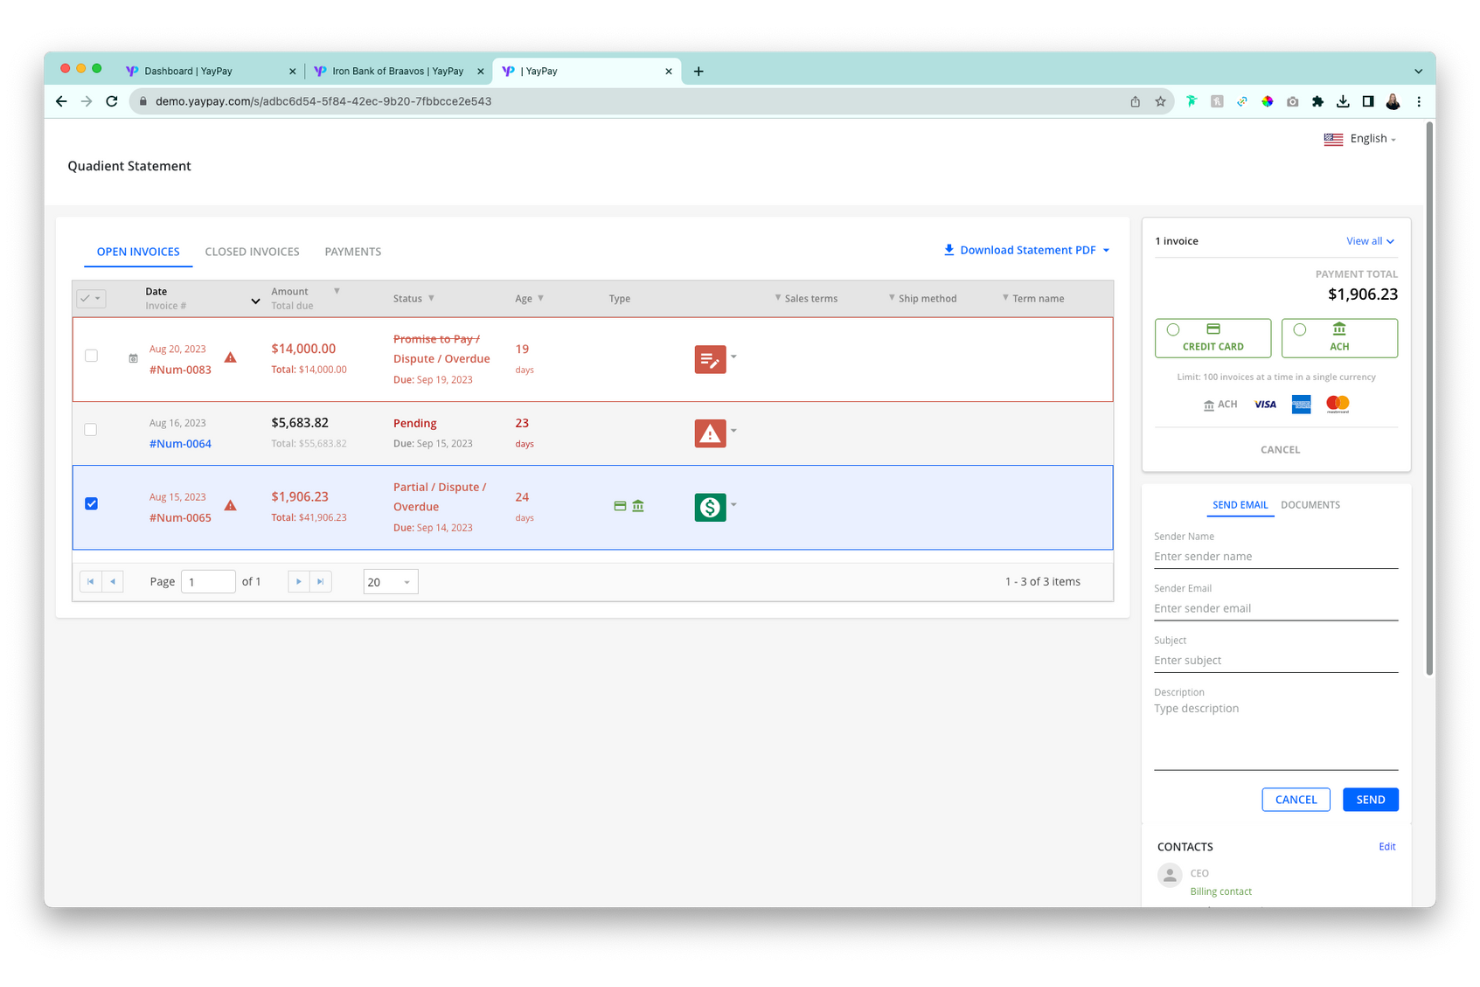Click the red warning triangle icon on invoice #Num-0064
The width and height of the screenshot is (1480, 987).
point(710,433)
